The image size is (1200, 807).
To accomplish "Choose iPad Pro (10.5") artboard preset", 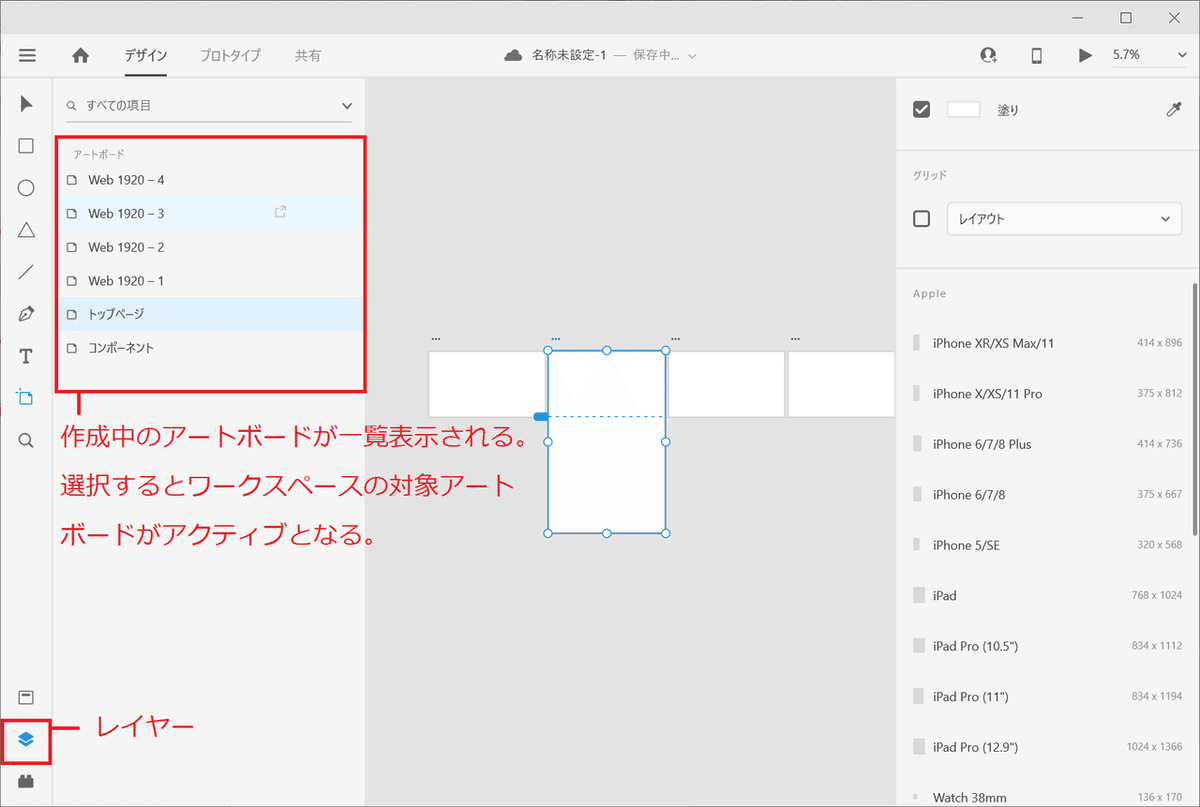I will [1047, 646].
